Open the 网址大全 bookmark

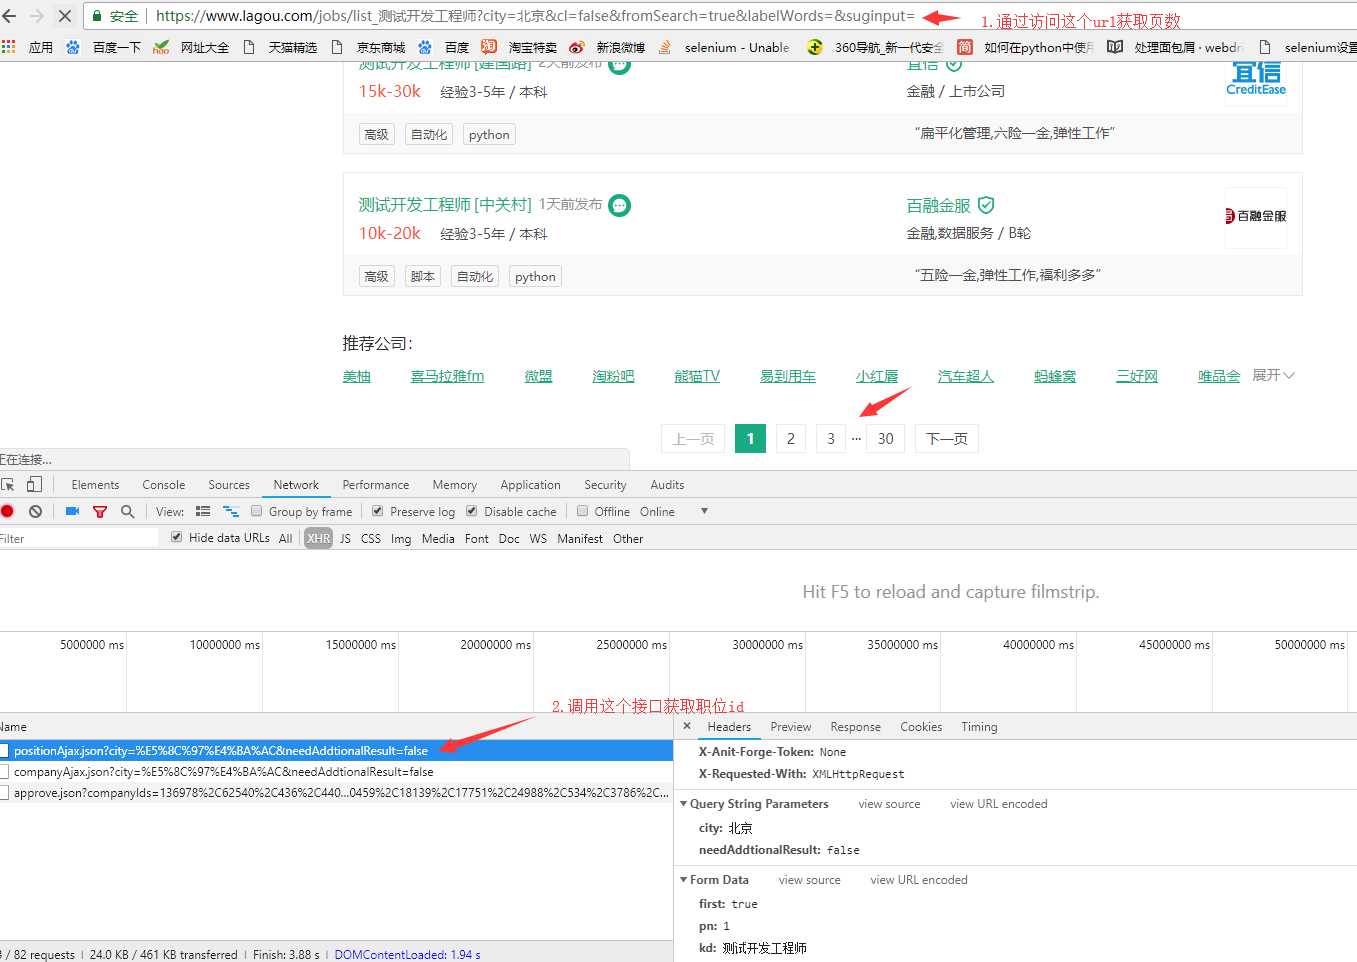tap(191, 47)
